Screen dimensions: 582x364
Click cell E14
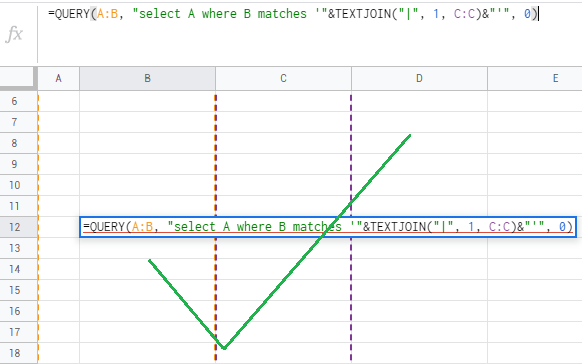click(534, 269)
